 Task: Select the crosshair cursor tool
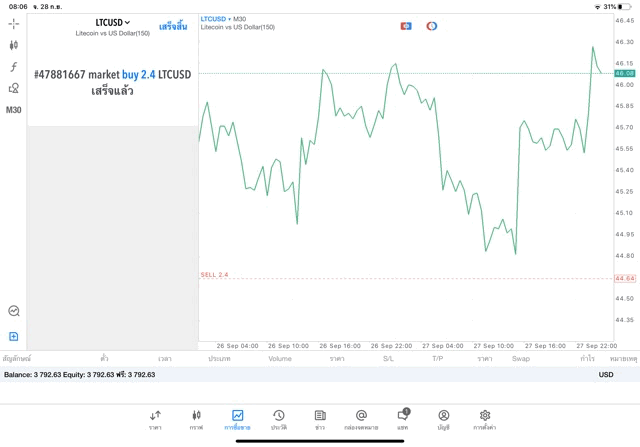13,24
